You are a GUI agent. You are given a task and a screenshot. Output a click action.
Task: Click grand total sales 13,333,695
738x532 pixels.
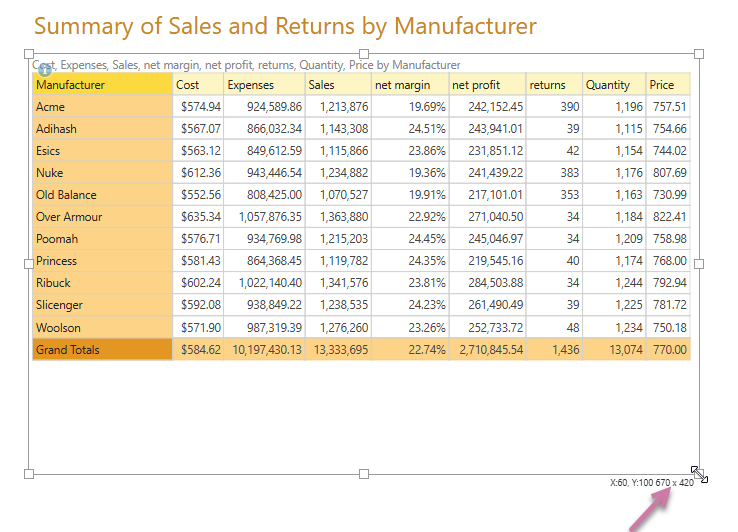(341, 350)
